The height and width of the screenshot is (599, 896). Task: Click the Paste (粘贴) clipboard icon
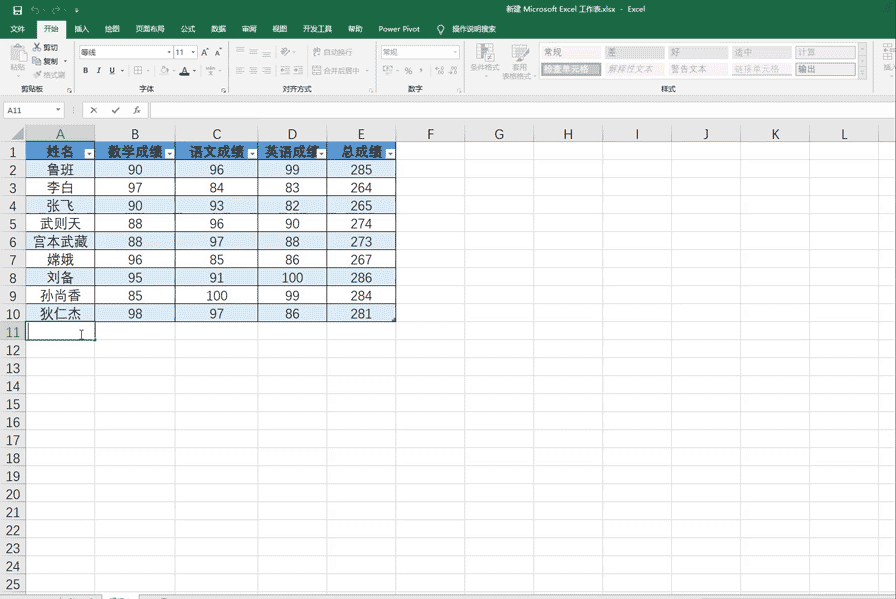pos(18,54)
